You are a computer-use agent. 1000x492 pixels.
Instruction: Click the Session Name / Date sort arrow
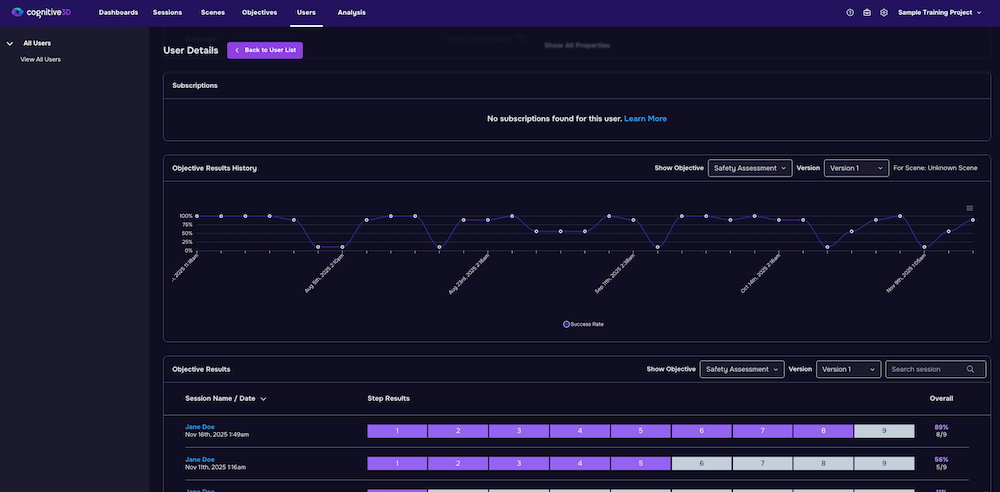263,398
